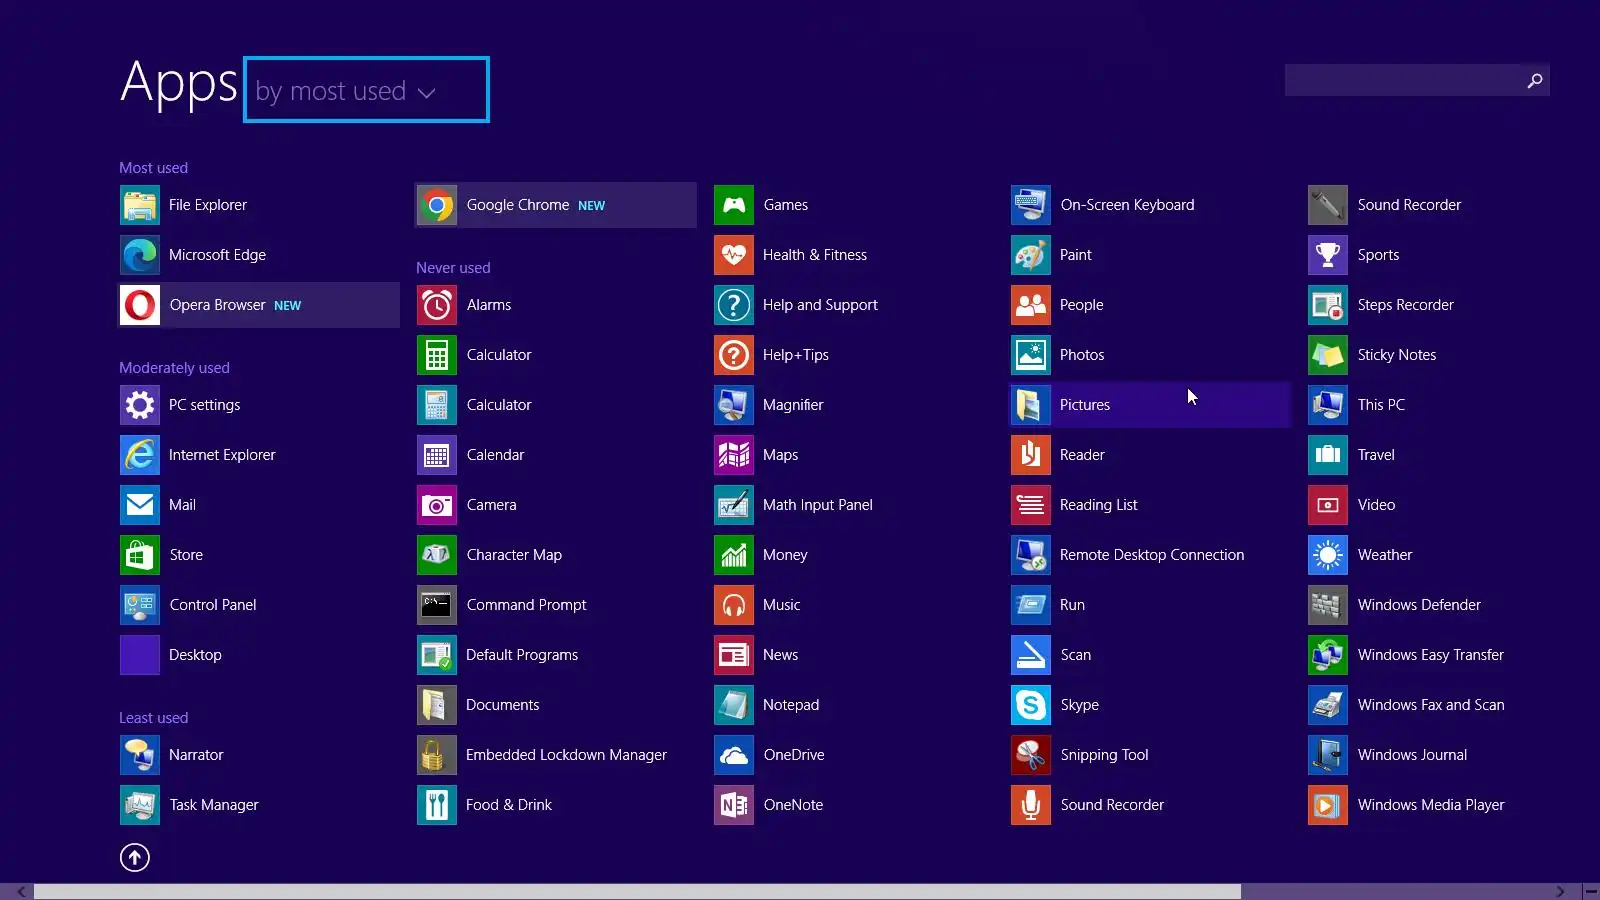Viewport: 1600px width, 900px height.
Task: Open the Sticky Notes icon
Action: pos(1328,355)
